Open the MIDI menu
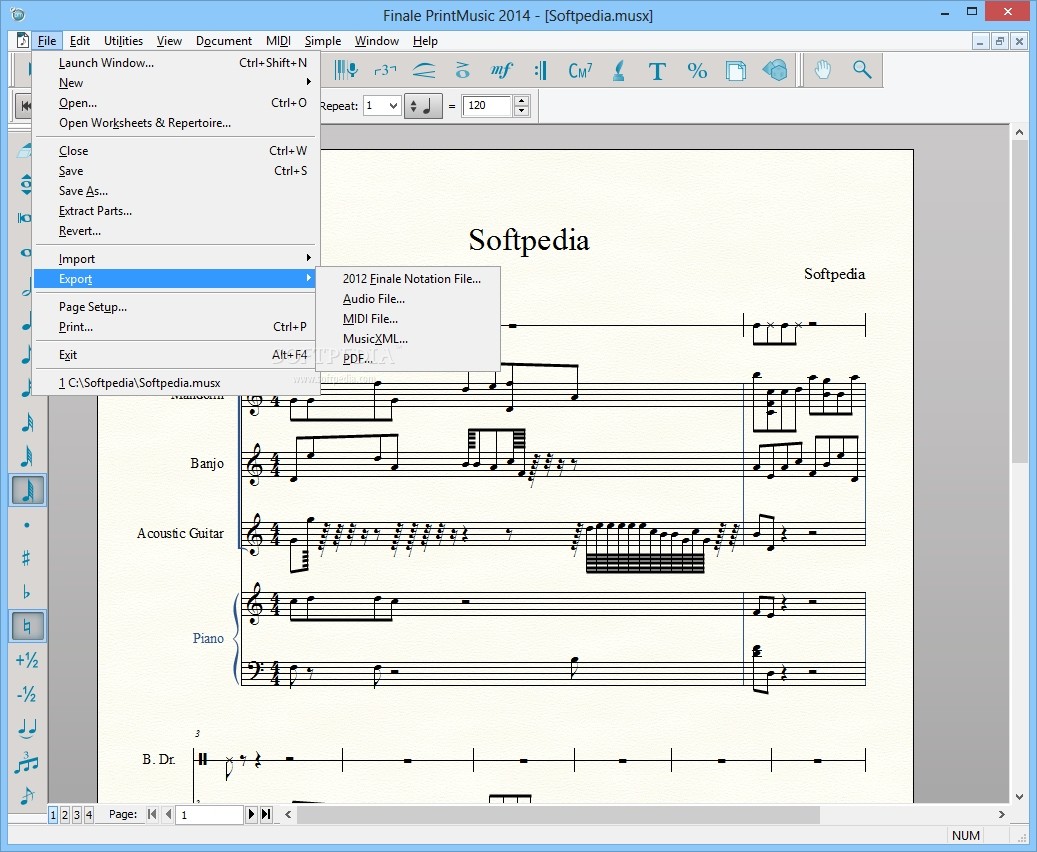Image resolution: width=1037 pixels, height=852 pixels. coord(278,40)
